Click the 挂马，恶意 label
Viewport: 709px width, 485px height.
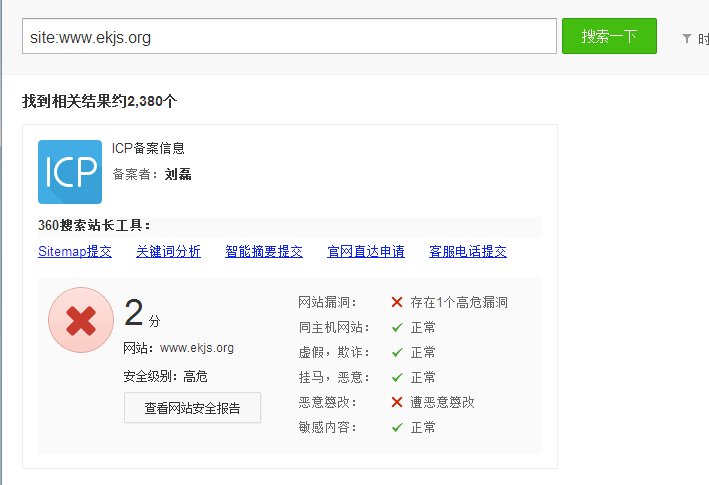pyautogui.click(x=334, y=377)
